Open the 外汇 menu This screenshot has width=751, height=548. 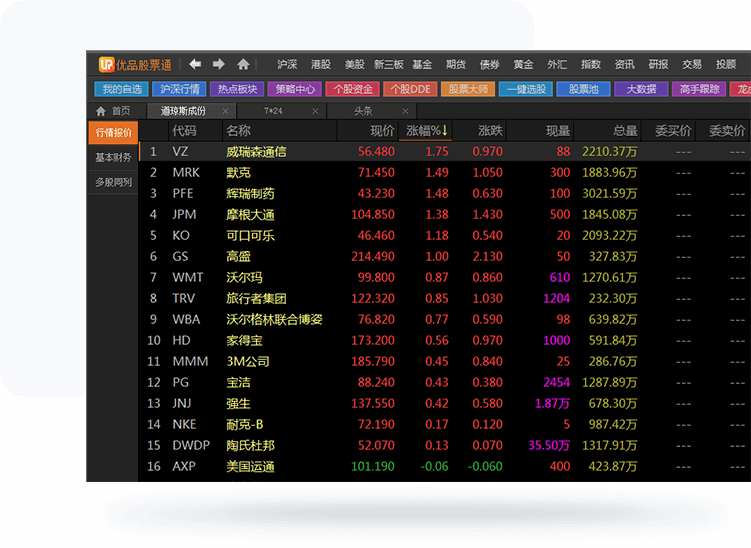557,64
